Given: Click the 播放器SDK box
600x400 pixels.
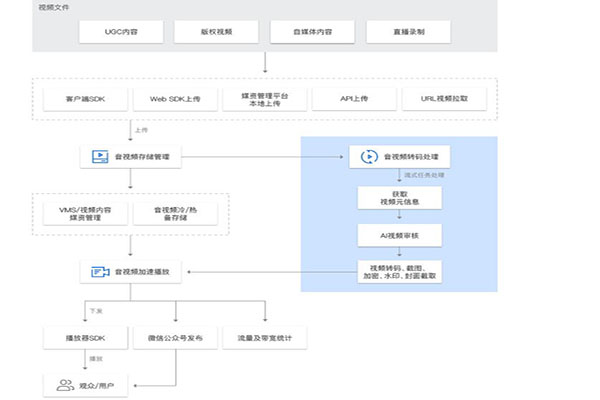Looking at the screenshot, I should (x=84, y=338).
